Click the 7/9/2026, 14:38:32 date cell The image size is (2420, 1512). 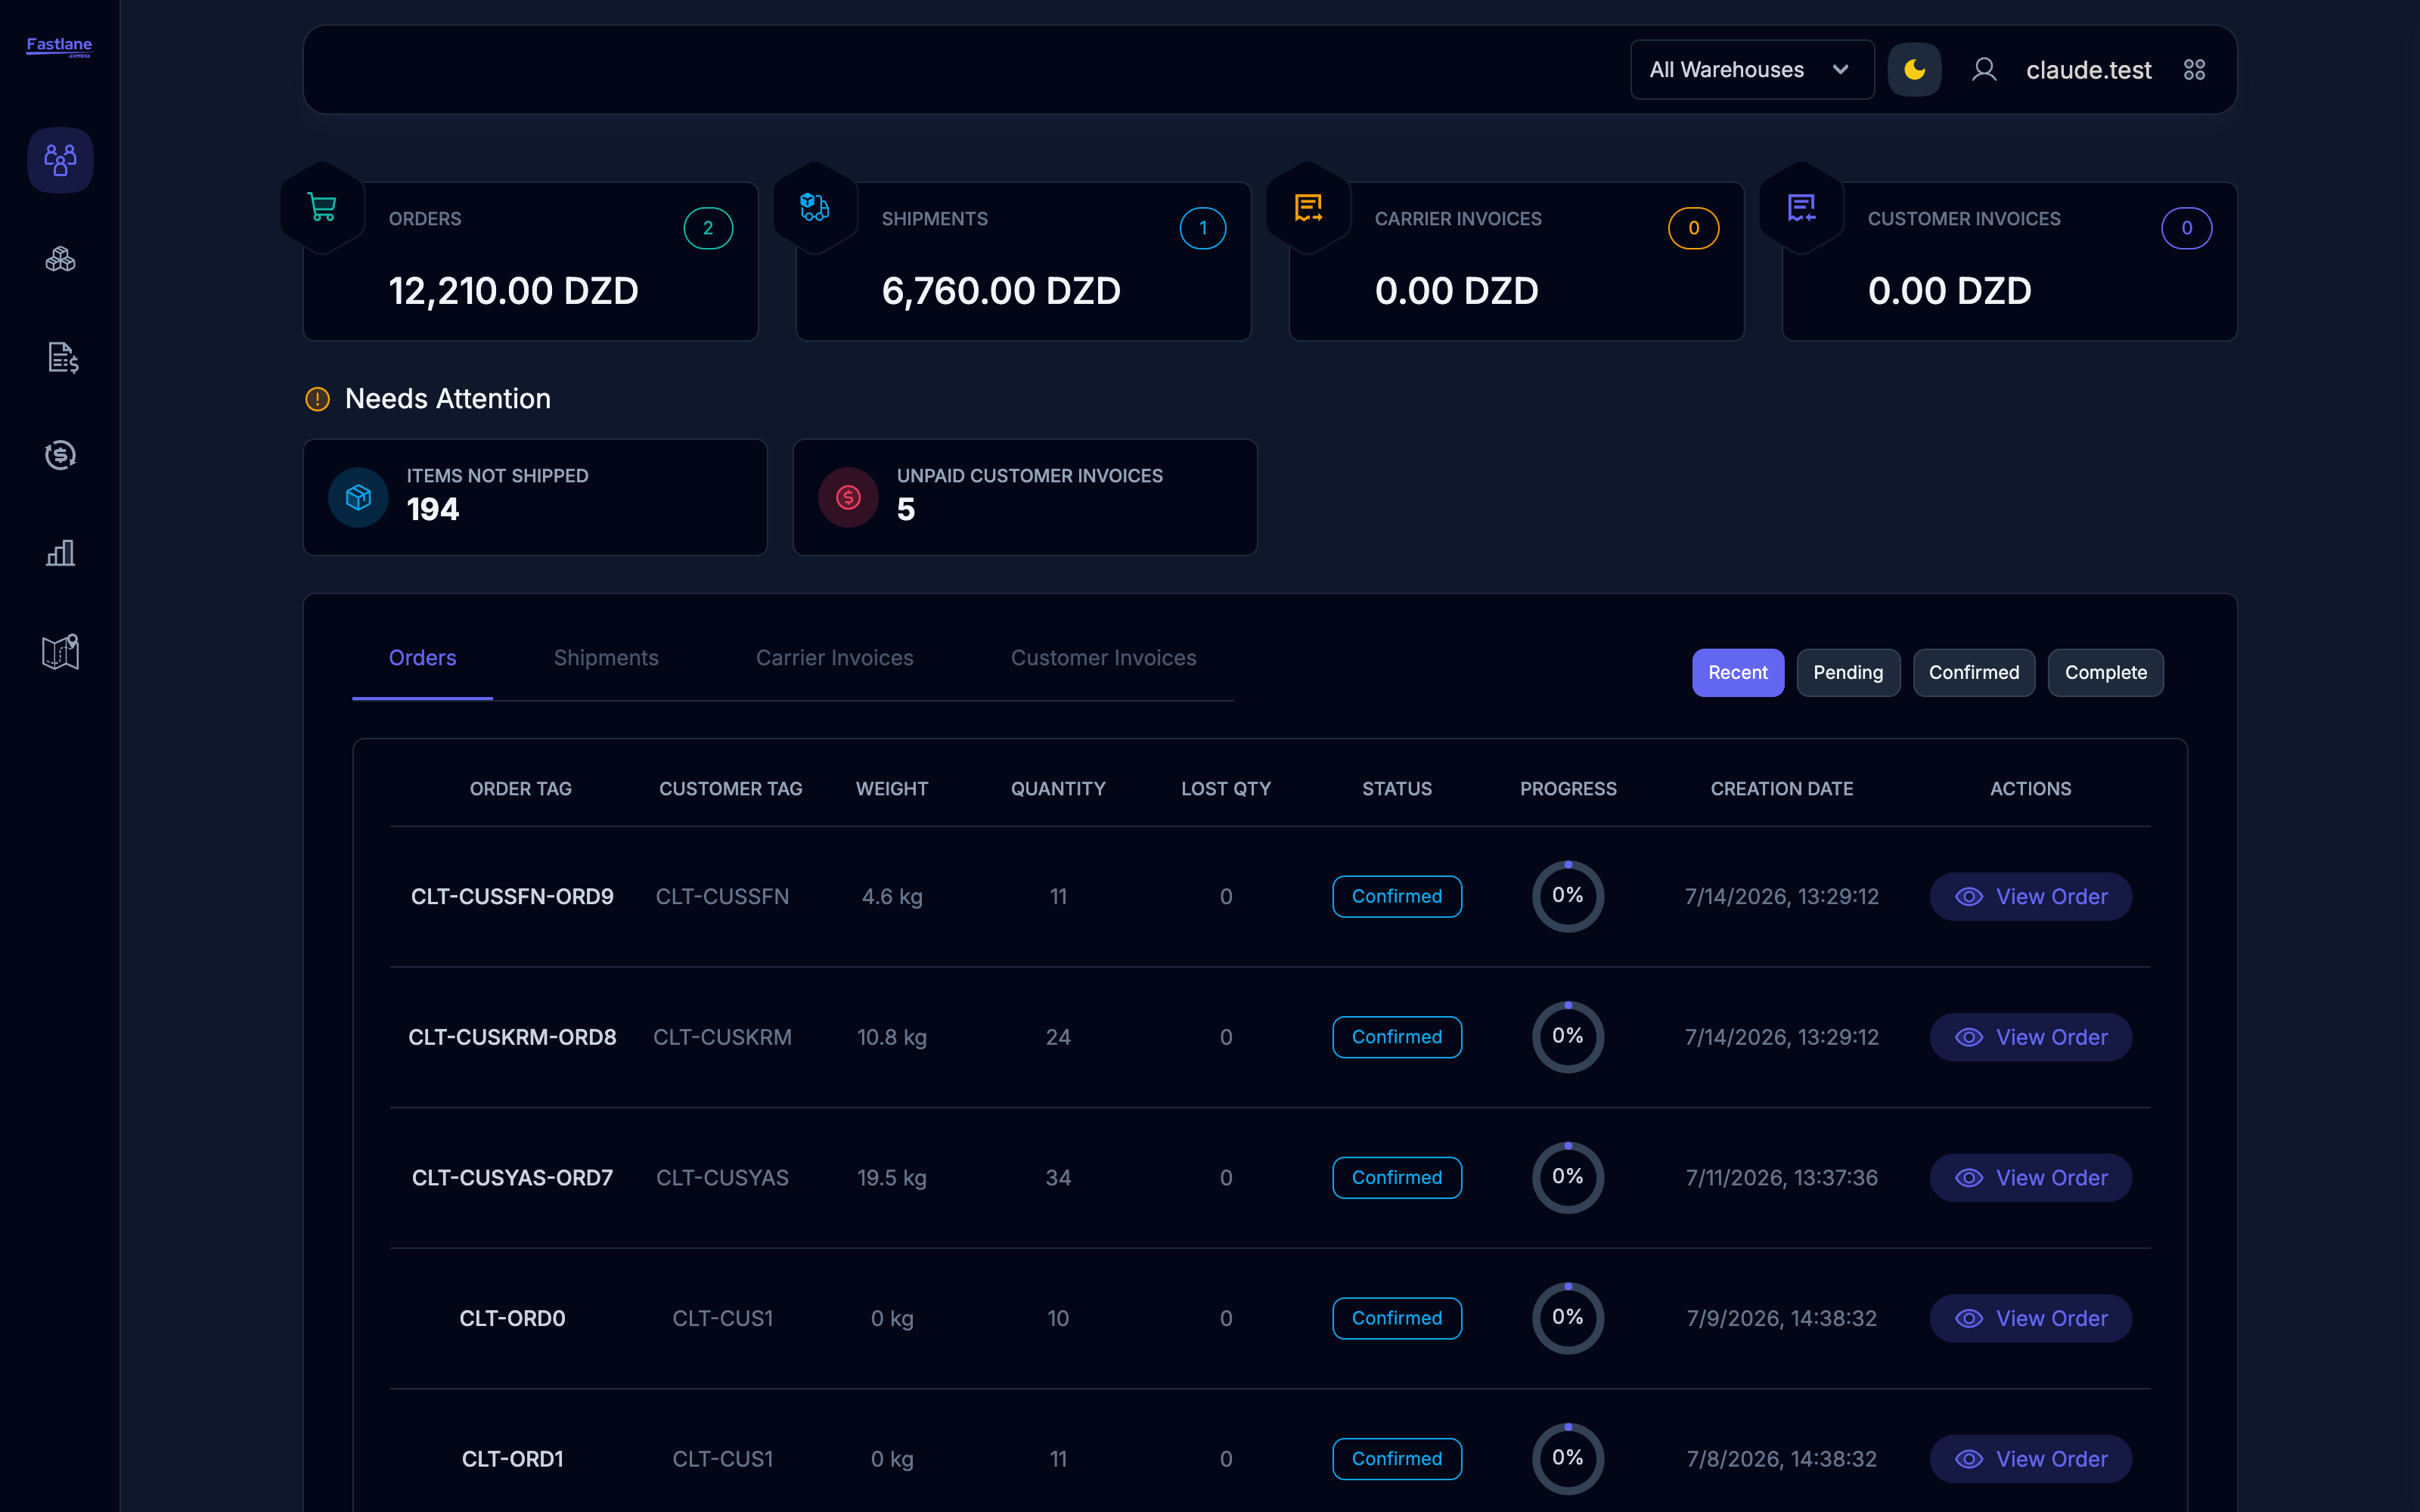tap(1781, 1318)
